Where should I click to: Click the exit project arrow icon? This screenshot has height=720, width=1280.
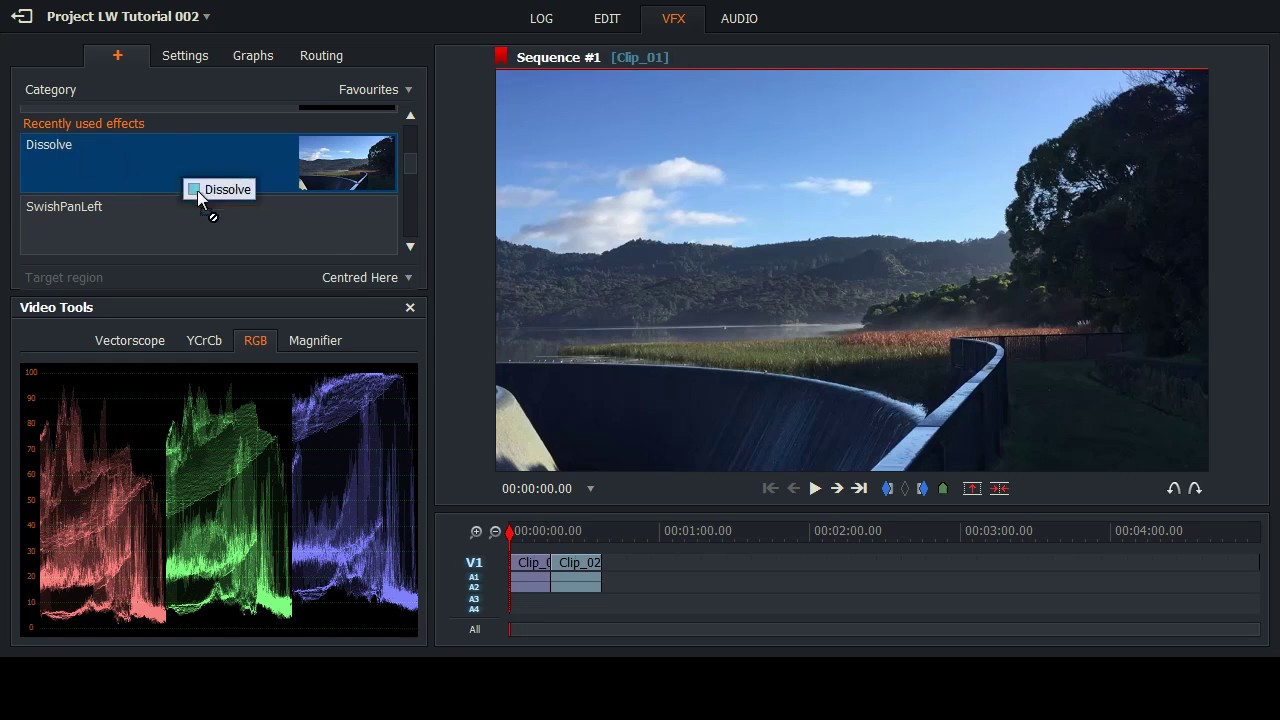21,16
